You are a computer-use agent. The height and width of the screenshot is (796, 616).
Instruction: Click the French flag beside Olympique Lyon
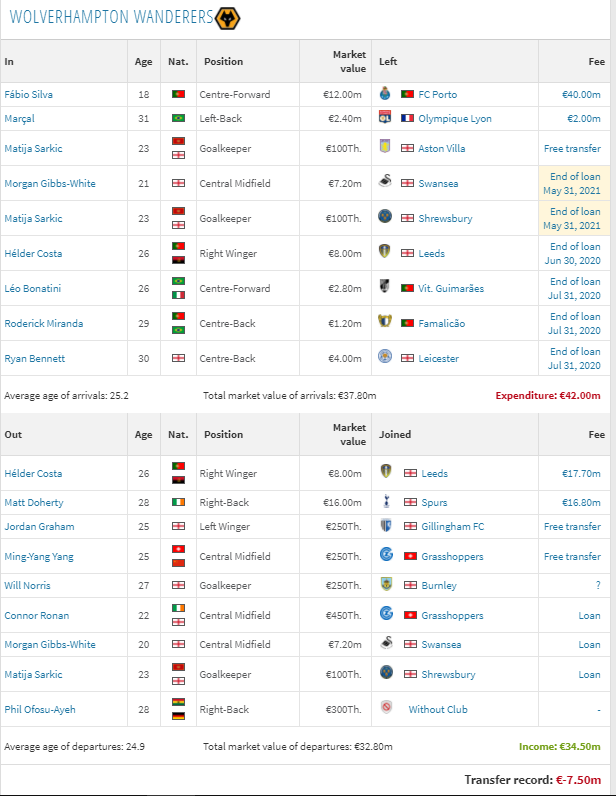pos(407,118)
